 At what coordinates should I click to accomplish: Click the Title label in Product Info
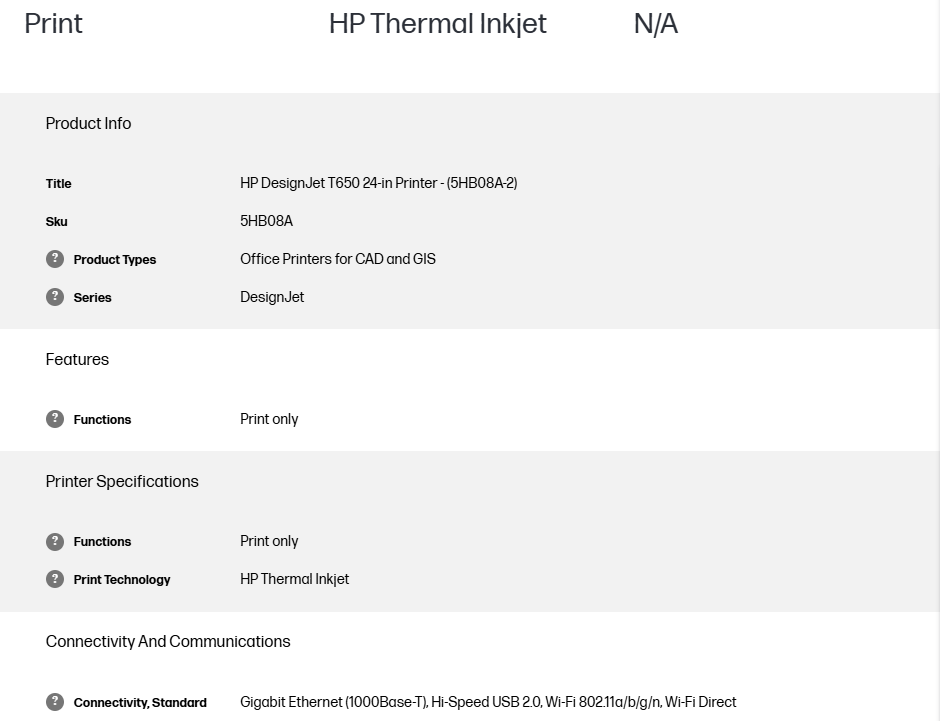[x=59, y=184]
